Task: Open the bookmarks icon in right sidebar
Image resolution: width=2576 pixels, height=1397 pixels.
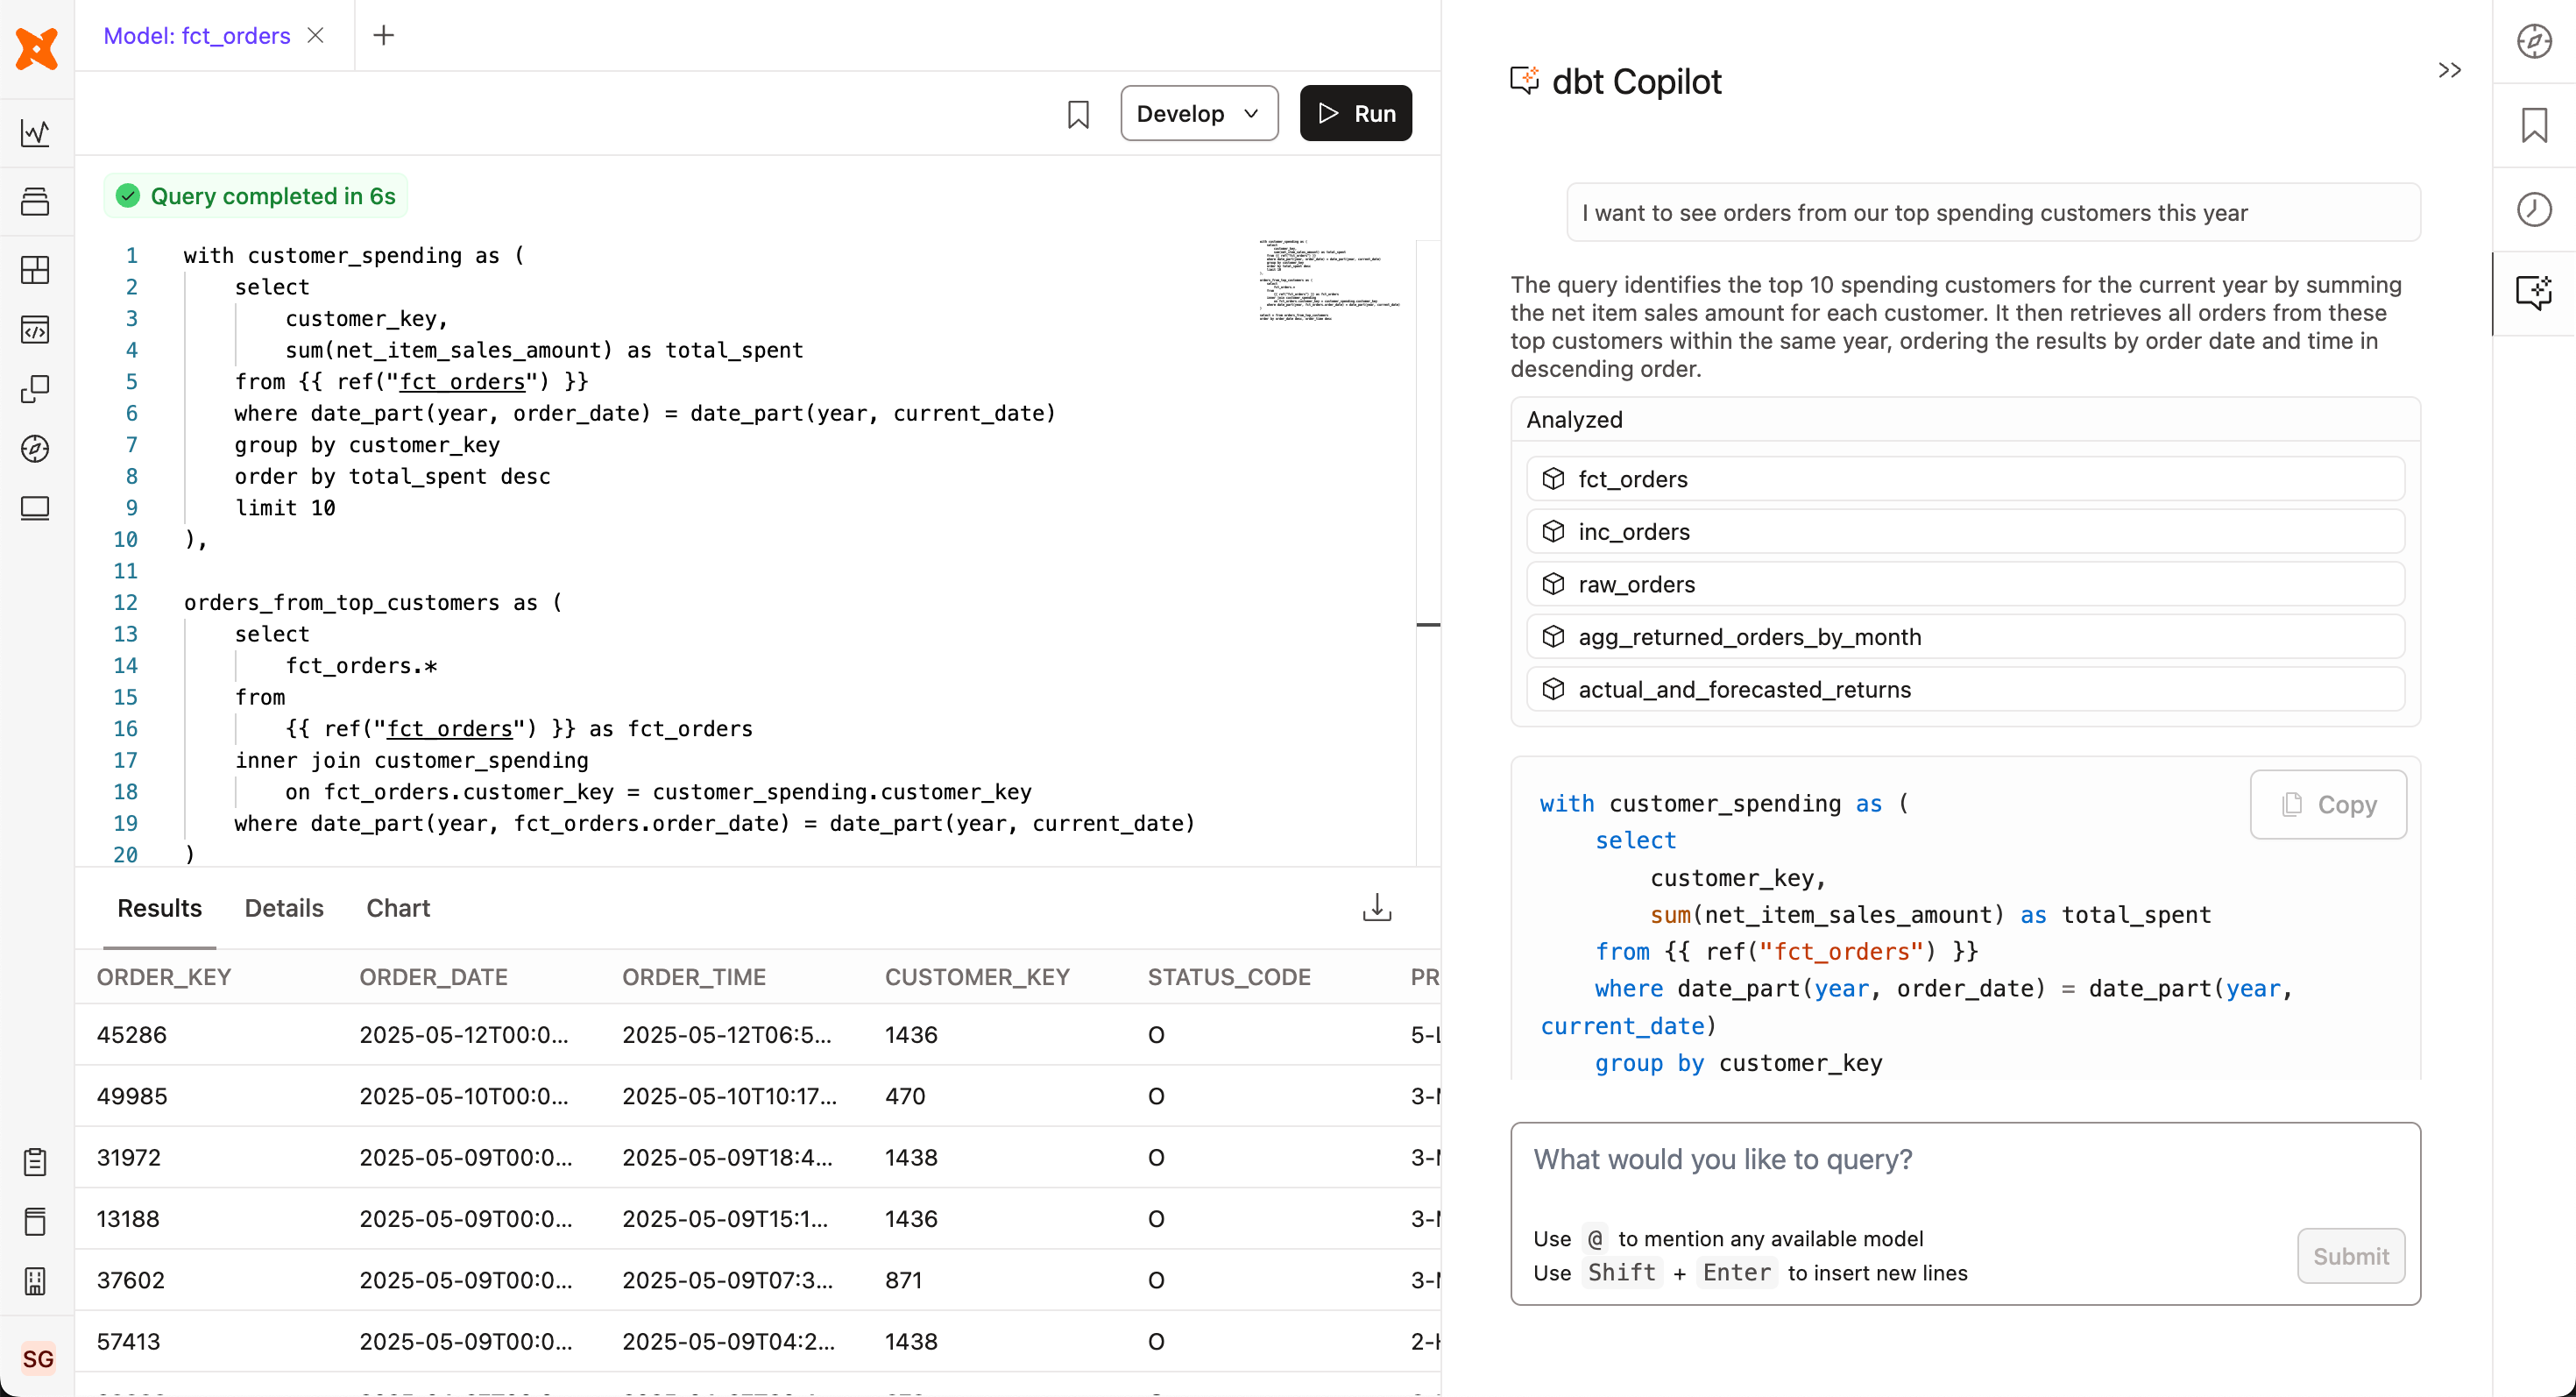Action: [2533, 126]
